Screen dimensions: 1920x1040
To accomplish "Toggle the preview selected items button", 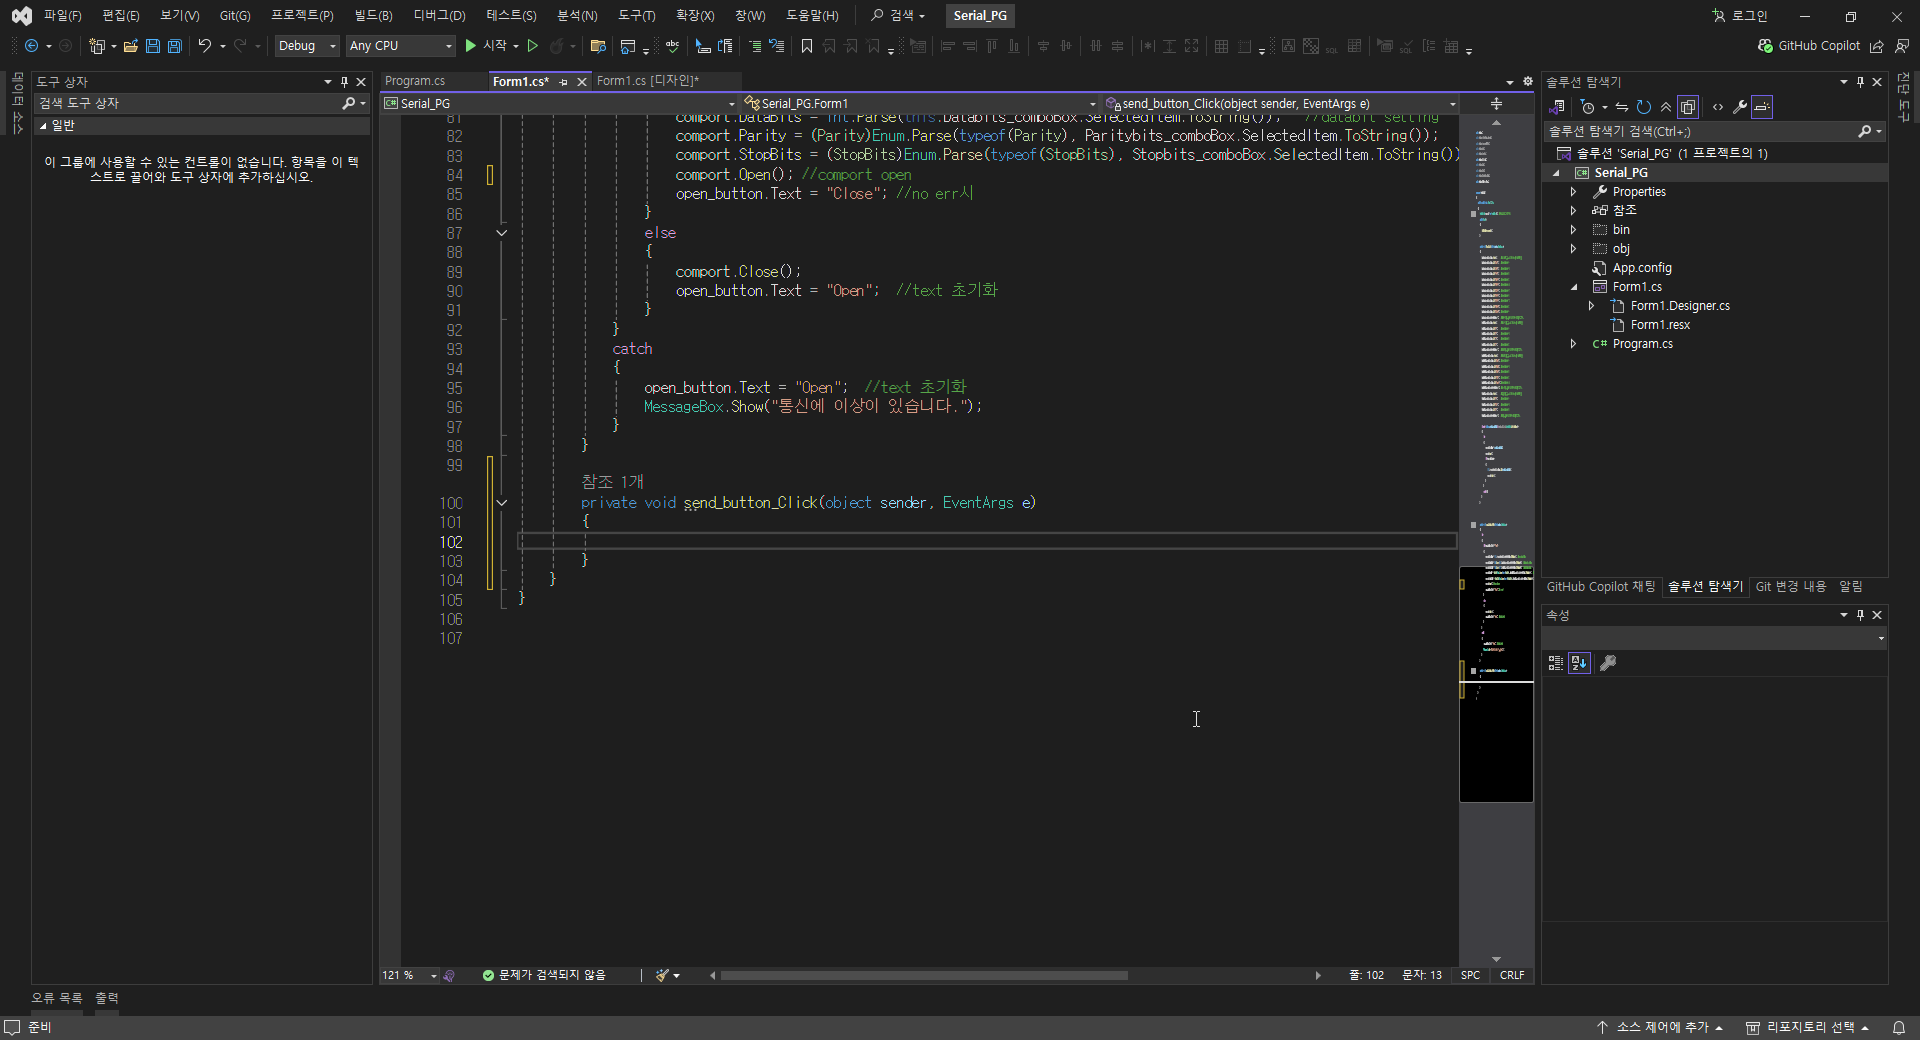I will [1762, 107].
